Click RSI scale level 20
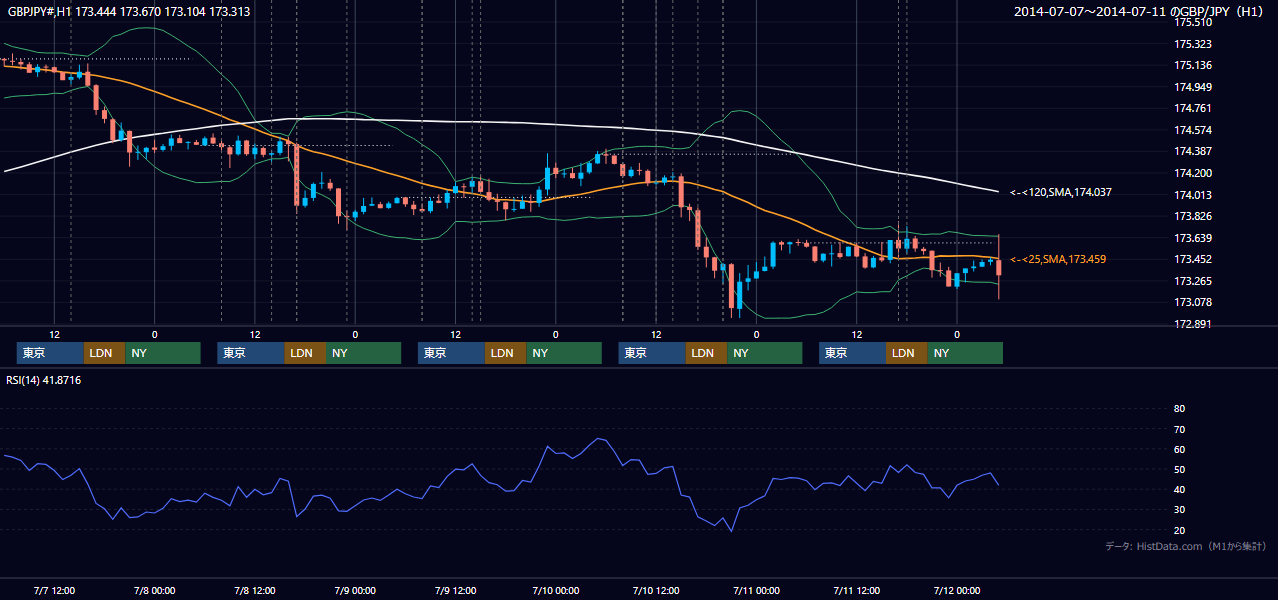1278x600 pixels. point(1179,531)
